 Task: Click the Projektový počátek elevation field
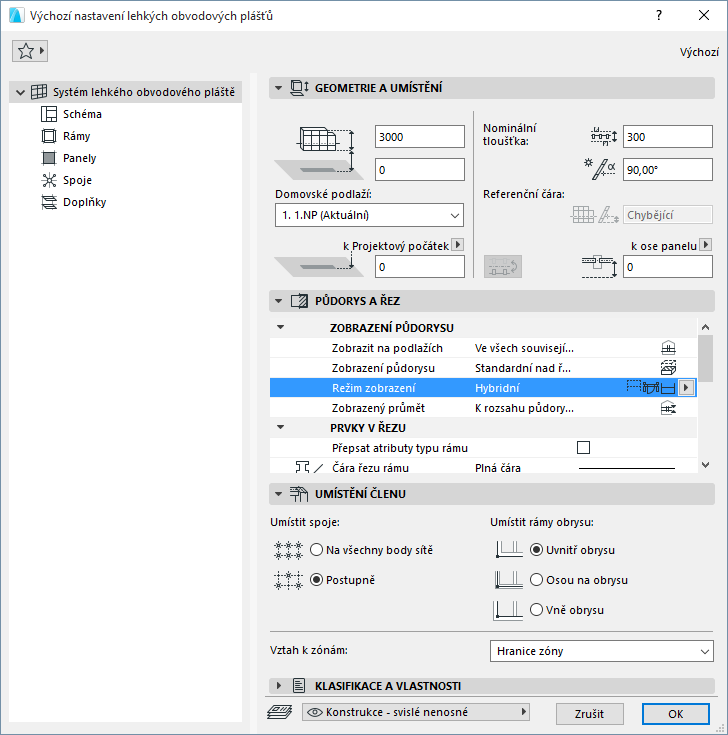420,267
